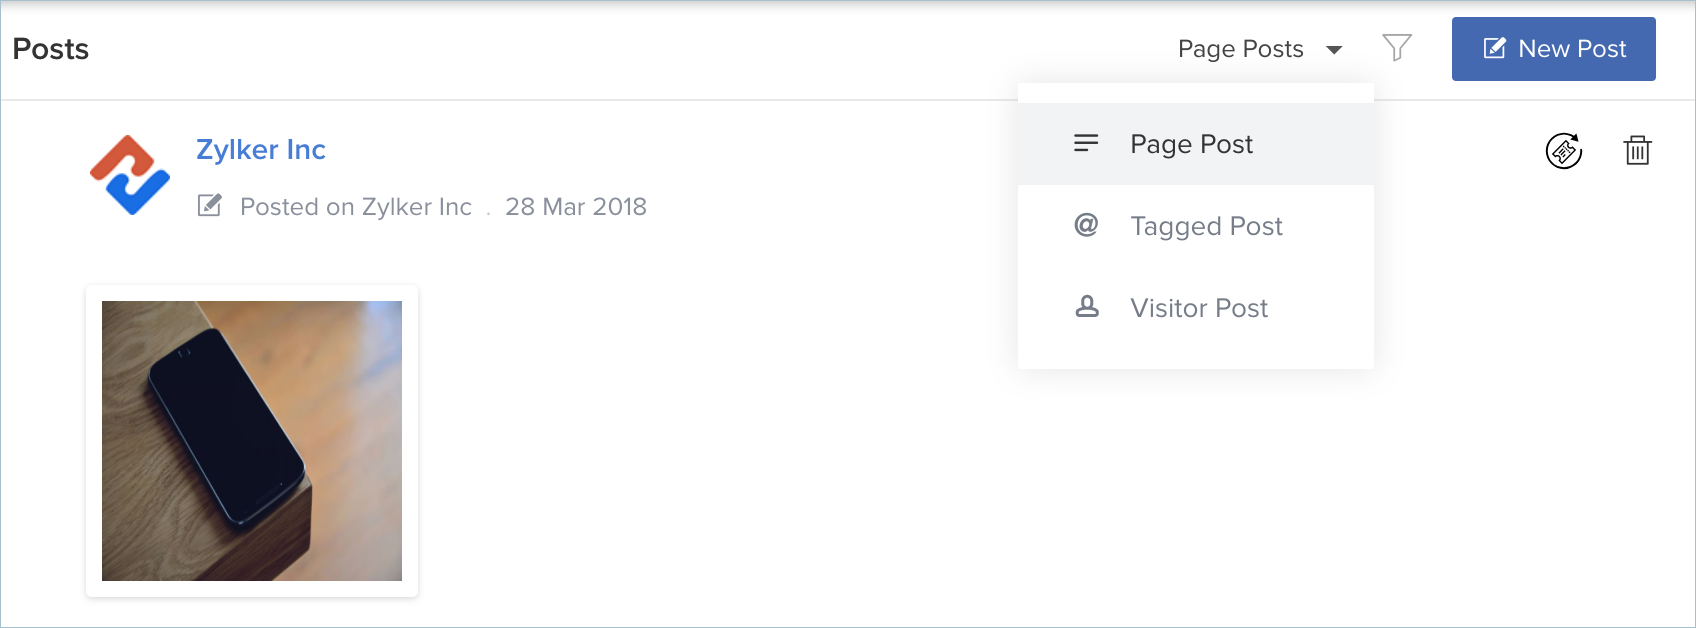Open the phone image thumbnail

(252, 441)
